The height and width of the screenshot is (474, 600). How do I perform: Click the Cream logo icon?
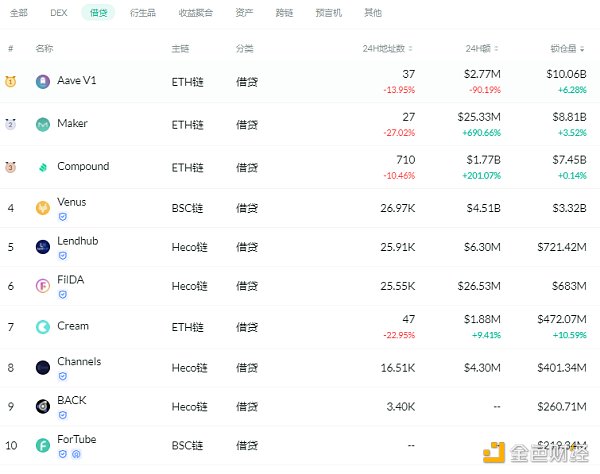(43, 327)
